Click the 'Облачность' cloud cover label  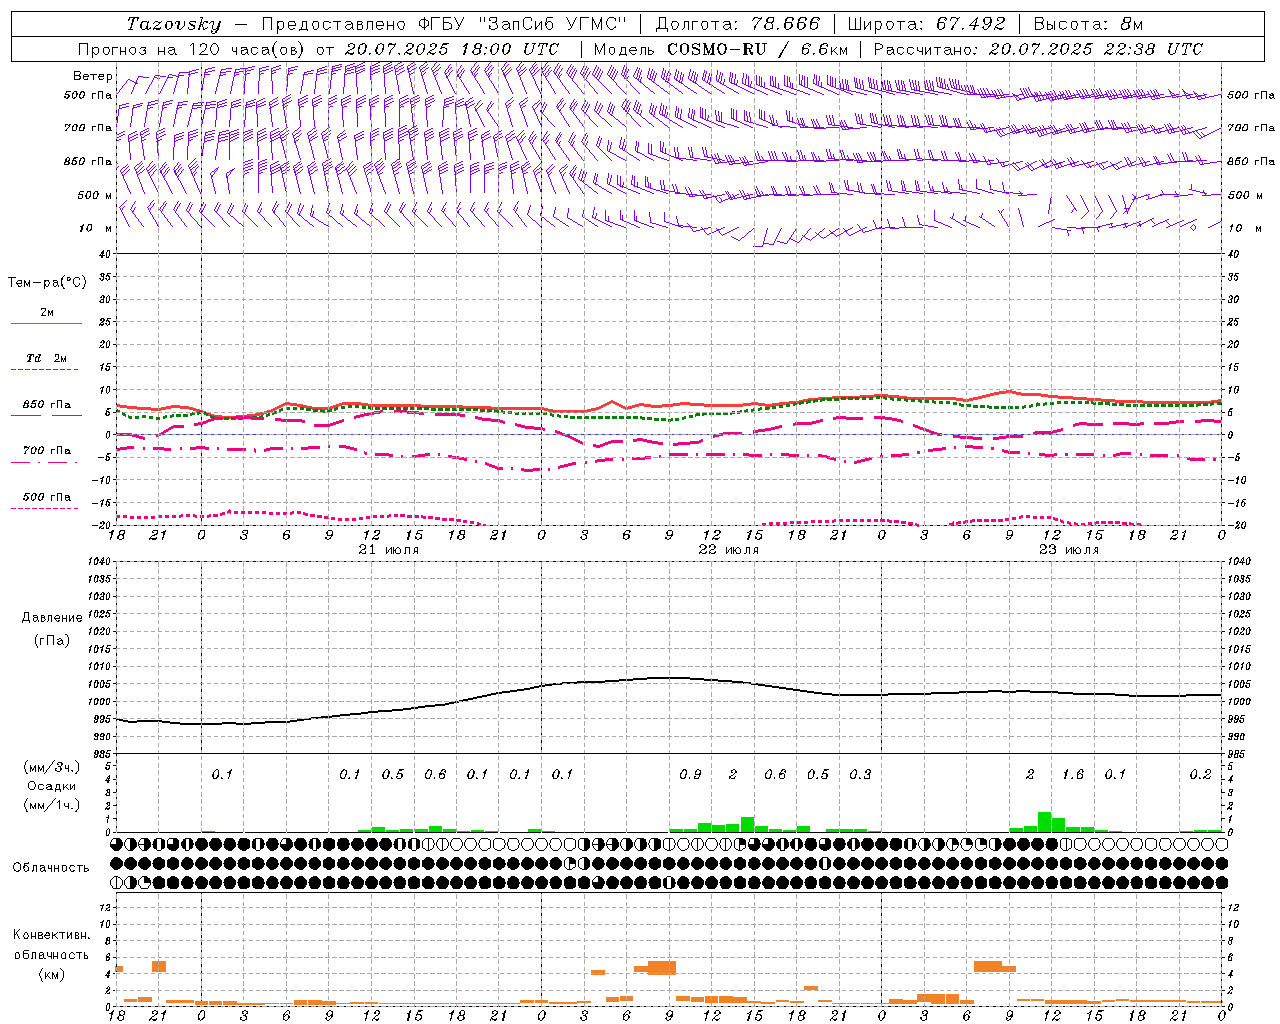[x=51, y=868]
